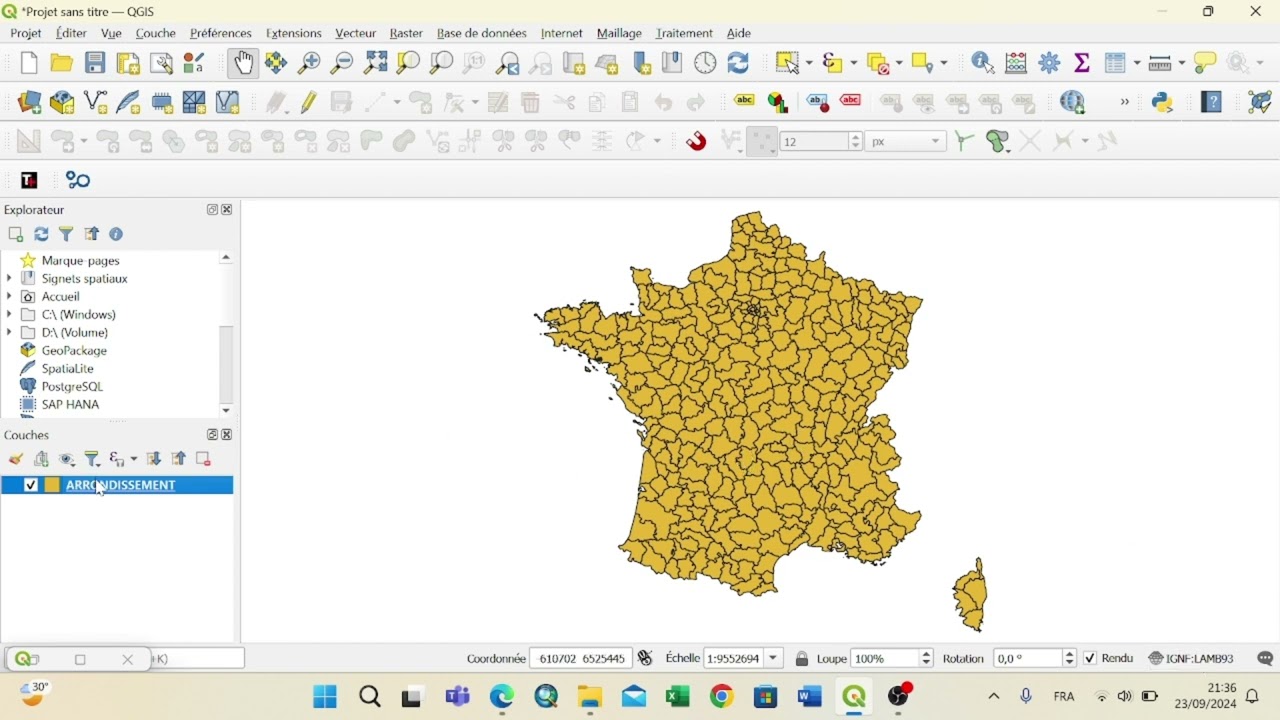Expand the Signets spatiaux node
This screenshot has width=1280, height=720.
(11, 280)
